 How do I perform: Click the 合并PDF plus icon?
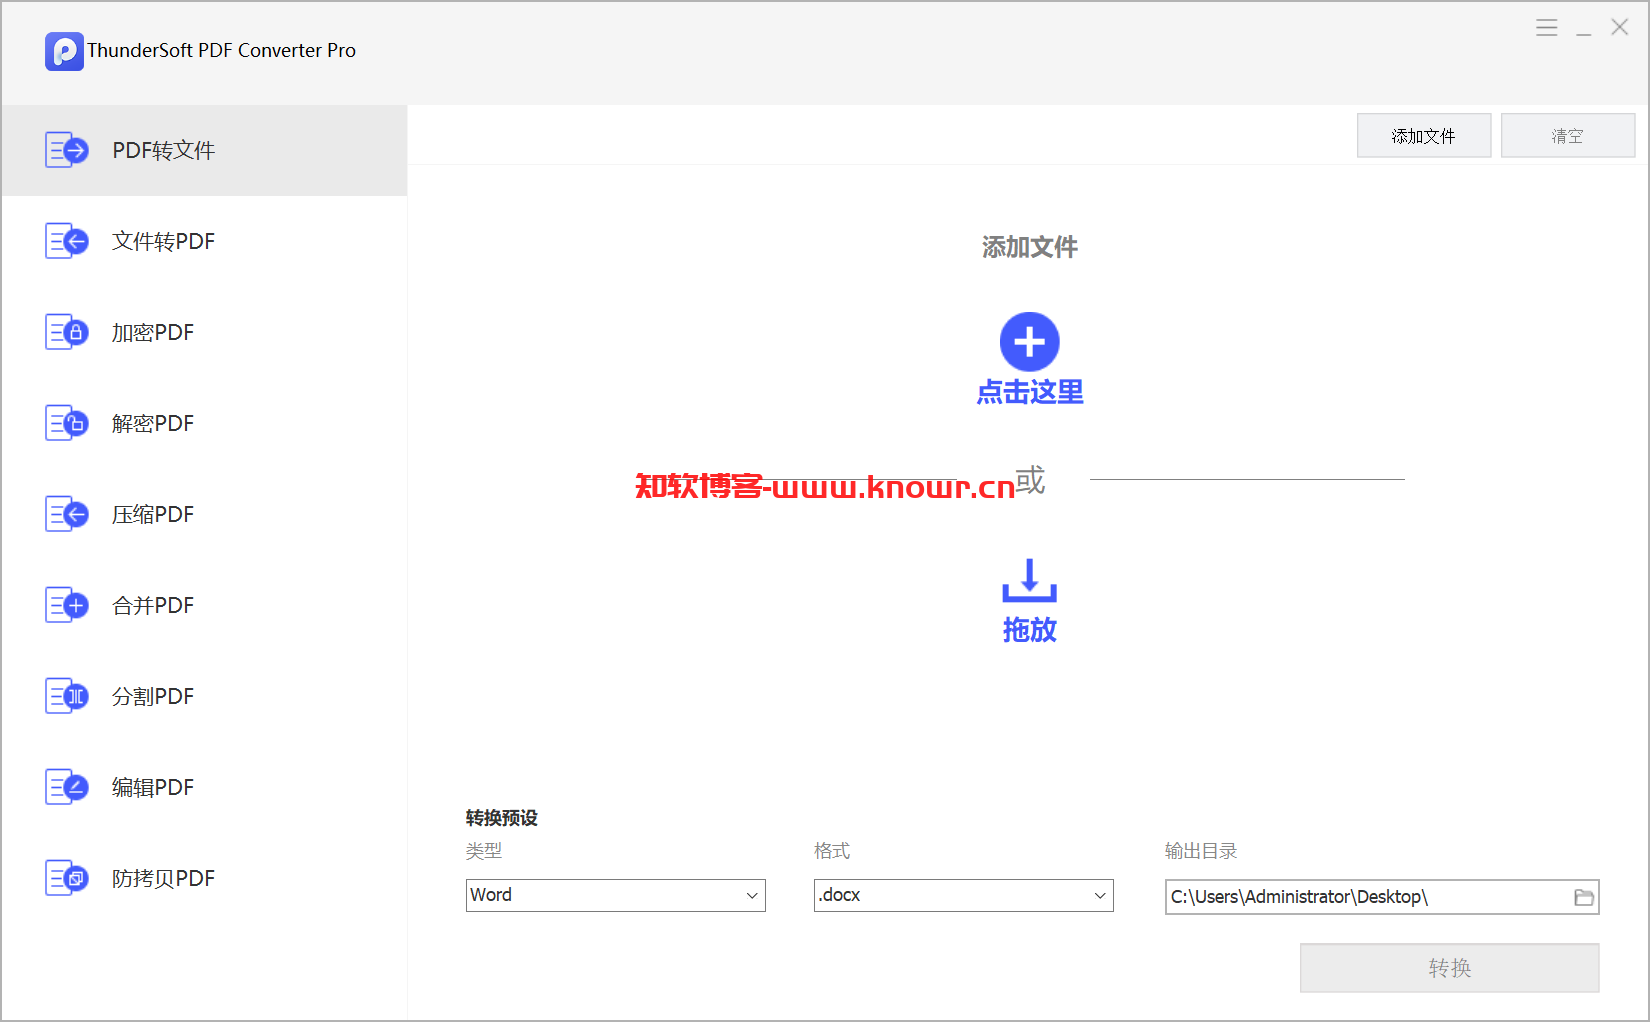pyautogui.click(x=67, y=605)
